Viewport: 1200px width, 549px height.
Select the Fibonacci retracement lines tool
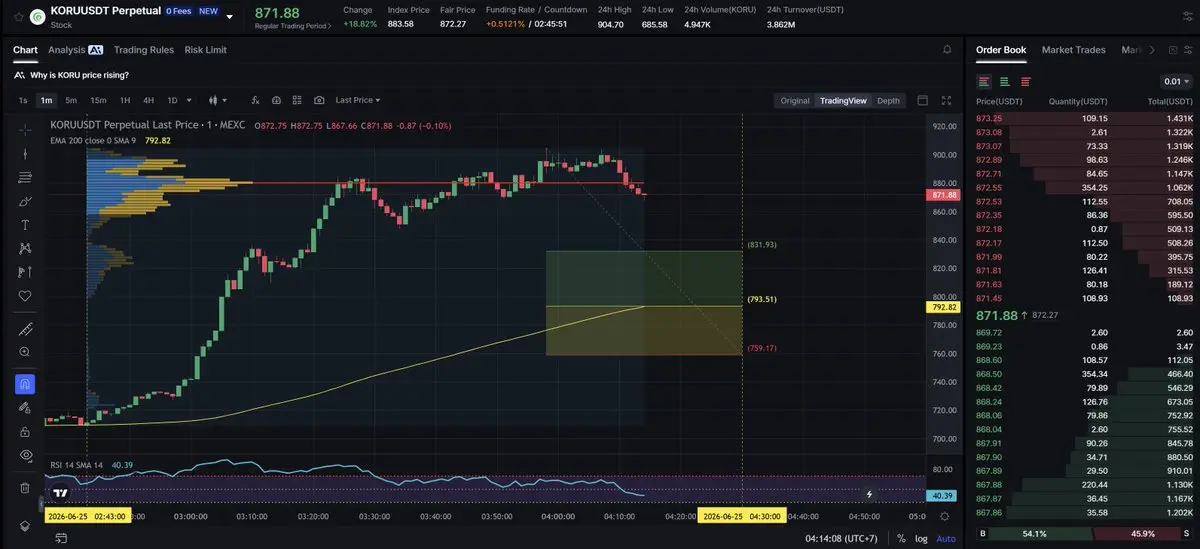pyautogui.click(x=25, y=177)
